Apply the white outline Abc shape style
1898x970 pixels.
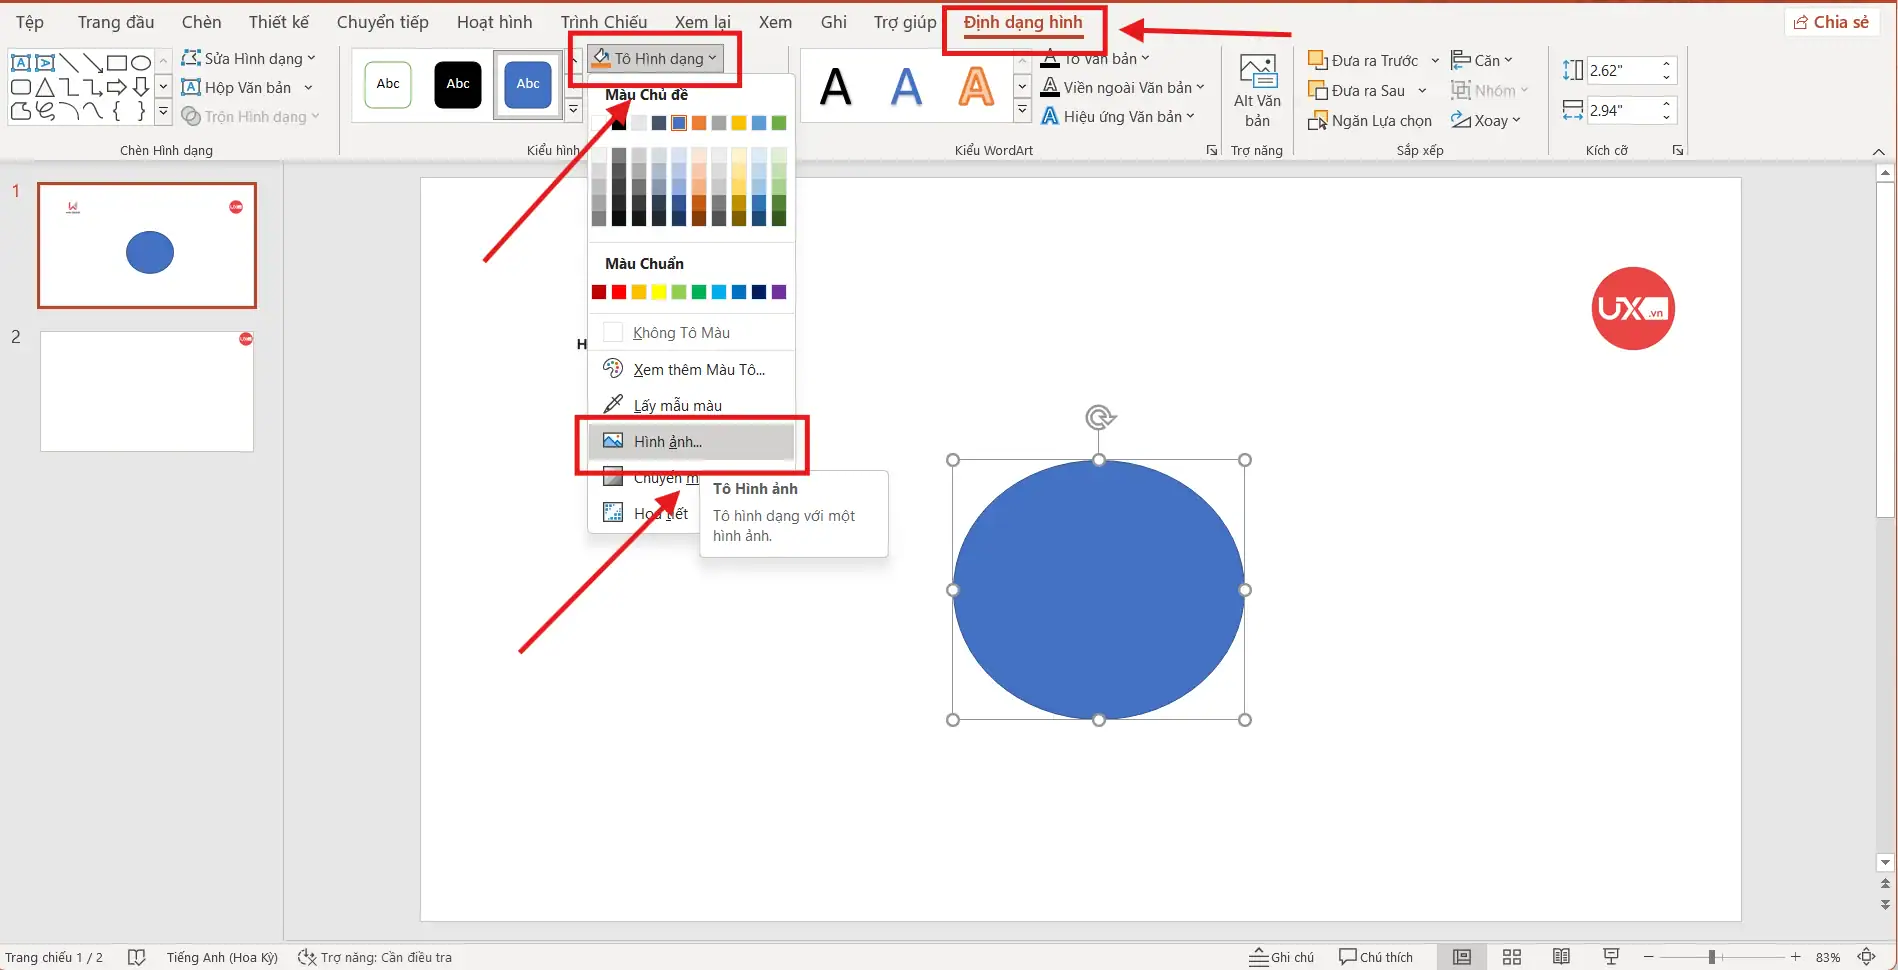[x=388, y=84]
